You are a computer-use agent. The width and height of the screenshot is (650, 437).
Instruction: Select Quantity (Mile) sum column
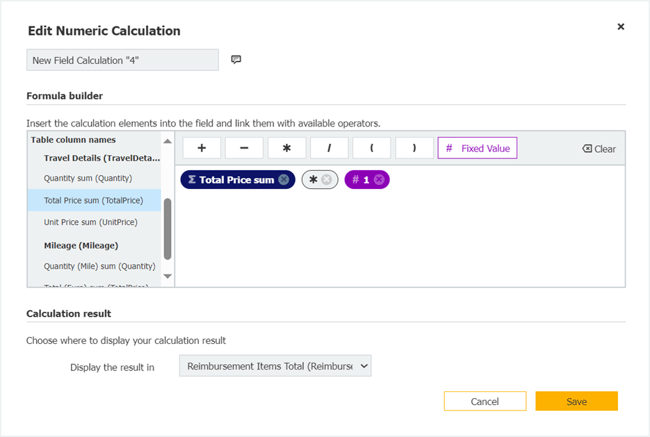tap(100, 266)
